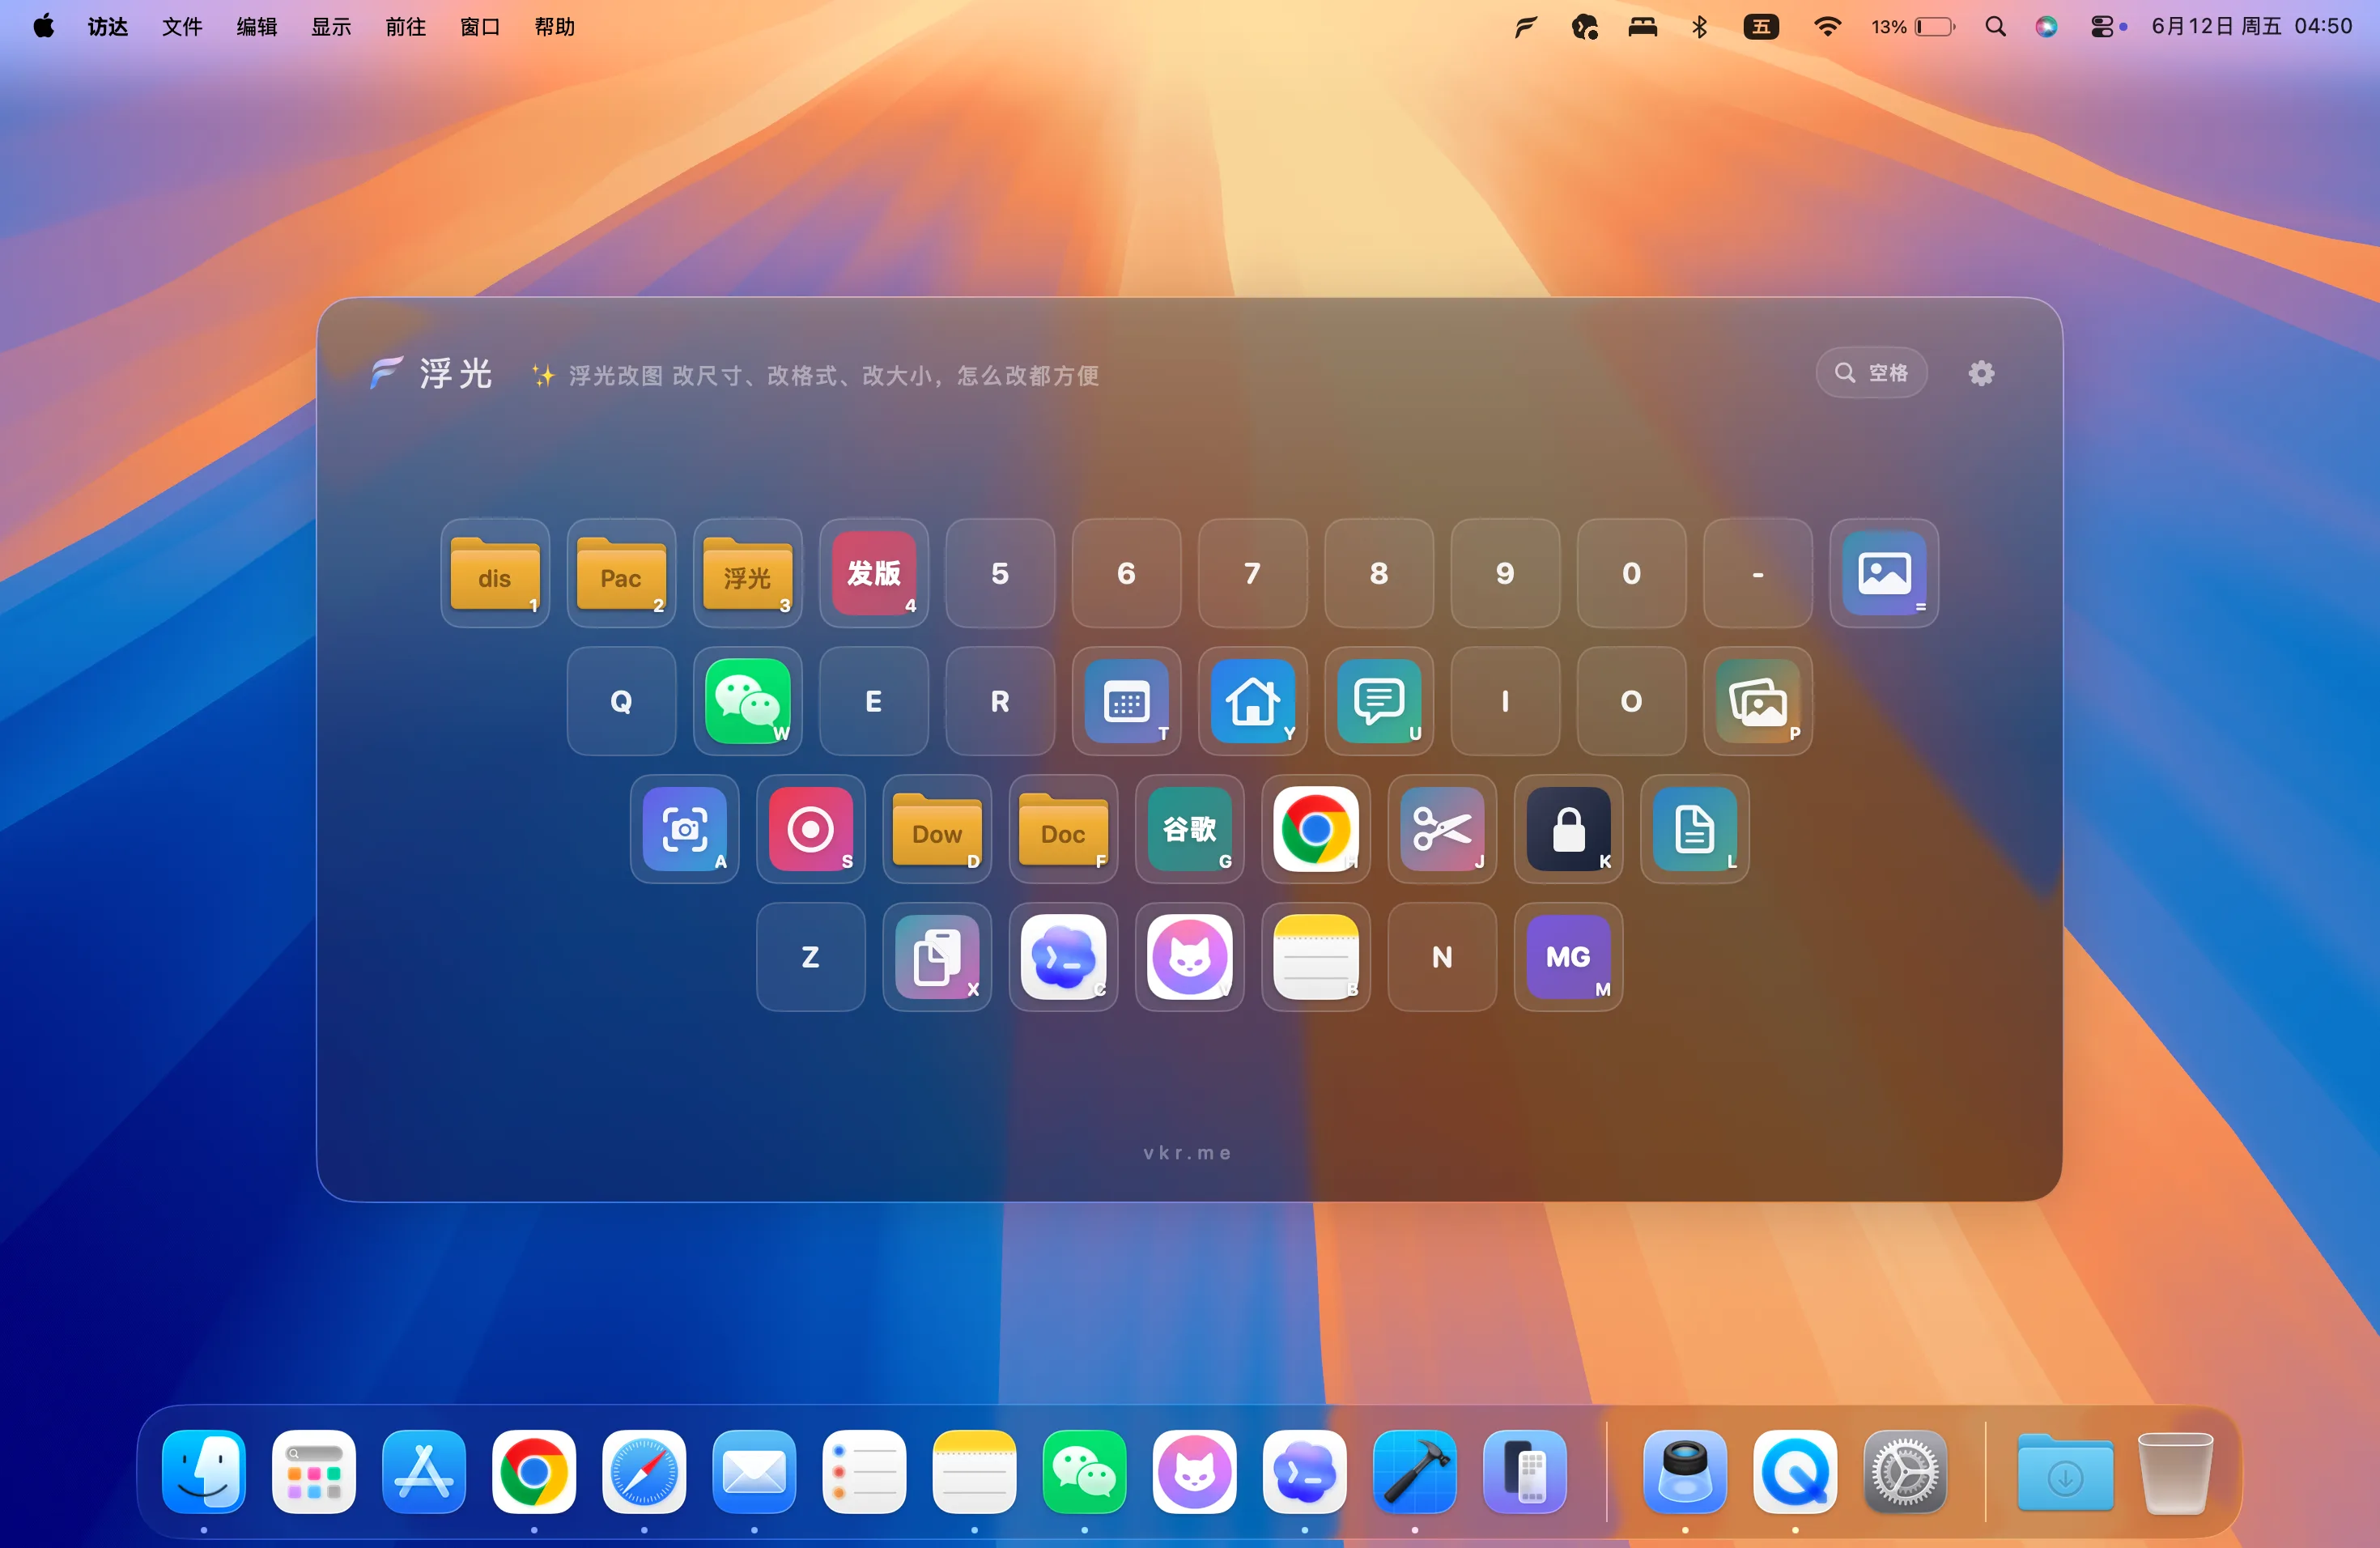Open the 前往 menu
Viewport: 2380px width, 1548px height.
406,26
